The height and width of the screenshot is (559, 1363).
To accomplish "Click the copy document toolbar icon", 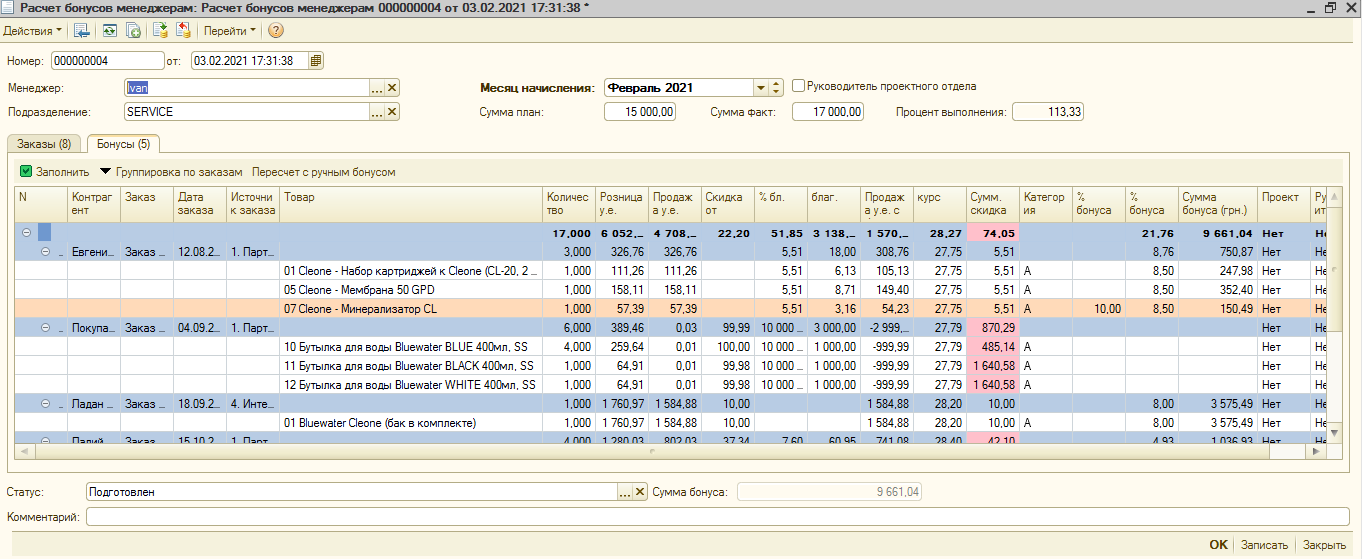I will [x=133, y=31].
